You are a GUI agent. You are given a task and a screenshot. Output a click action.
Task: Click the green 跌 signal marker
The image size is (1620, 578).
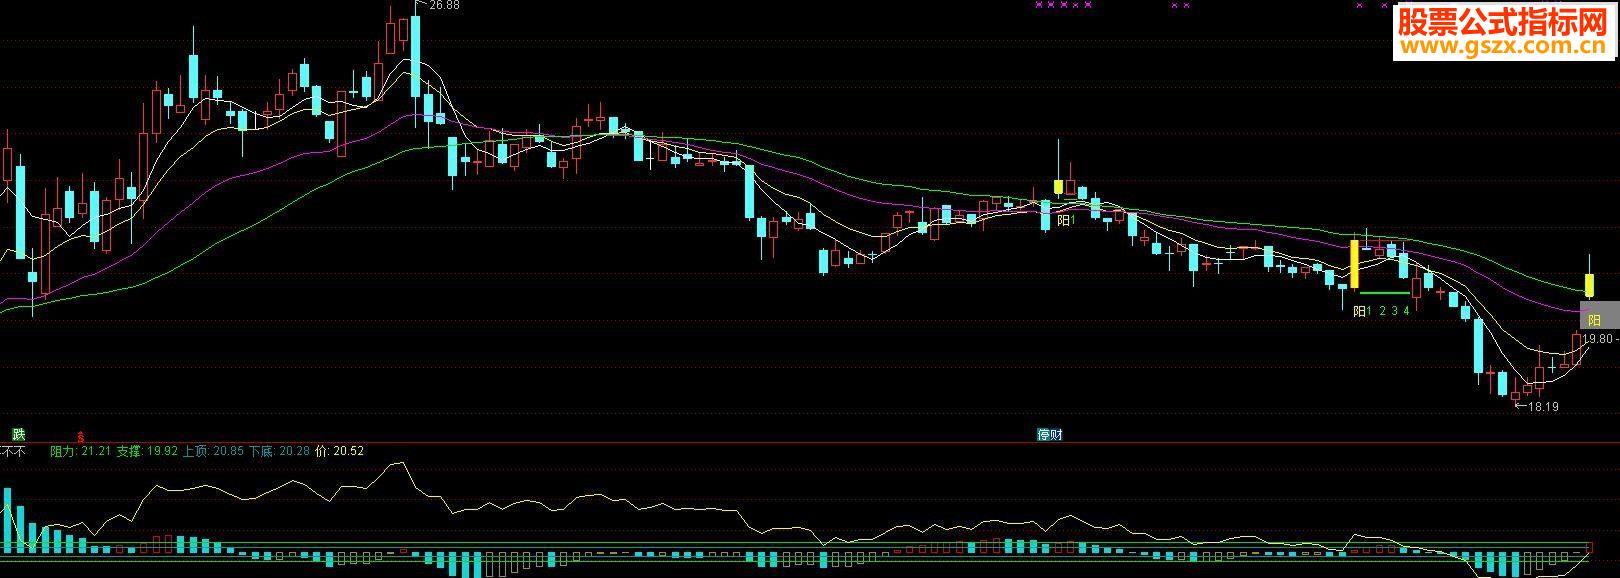coord(18,434)
